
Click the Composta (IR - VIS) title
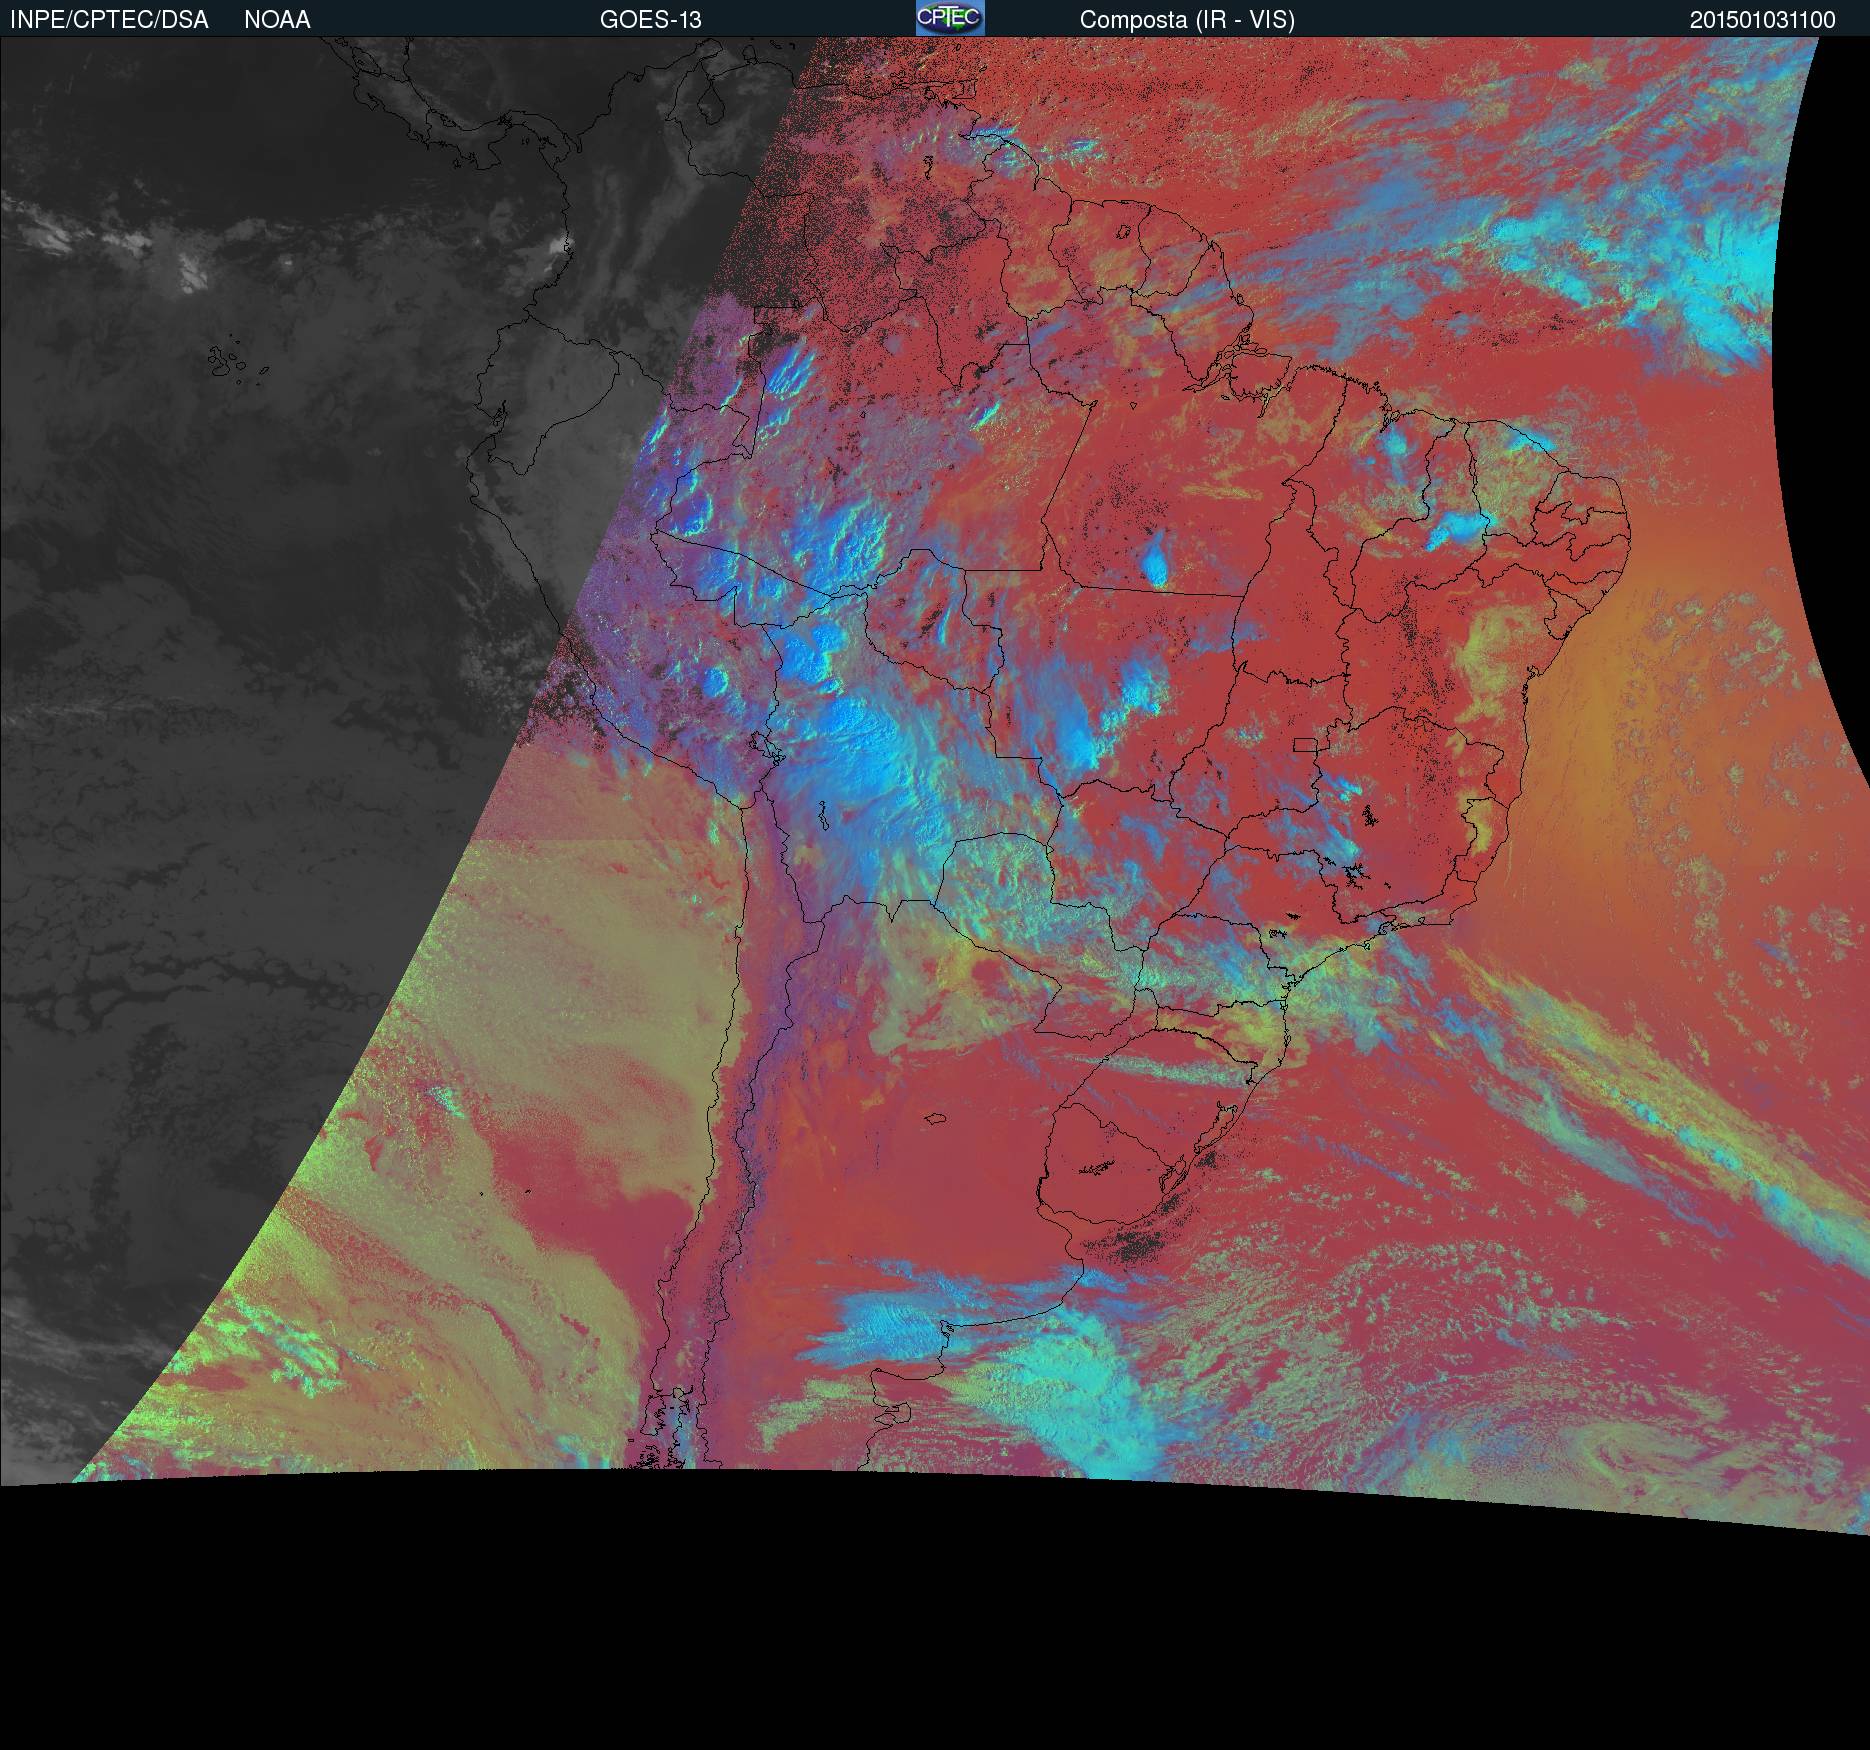(x=1187, y=20)
